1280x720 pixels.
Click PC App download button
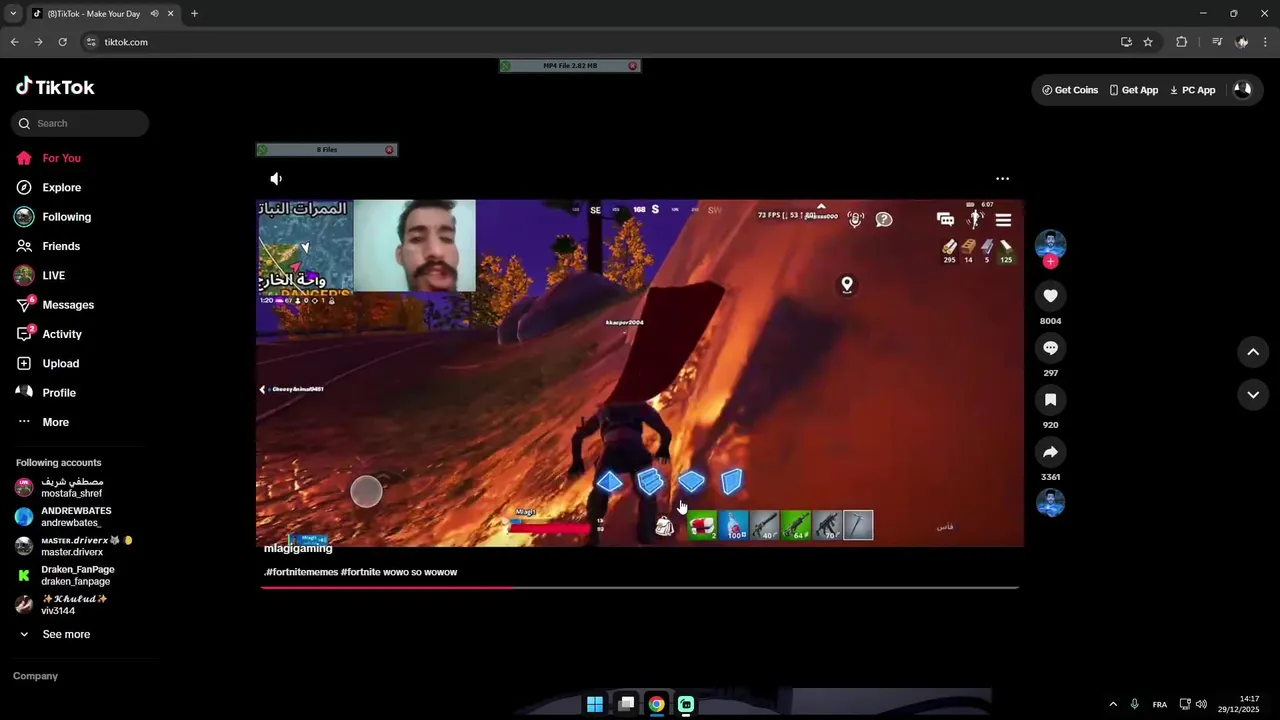point(1192,90)
